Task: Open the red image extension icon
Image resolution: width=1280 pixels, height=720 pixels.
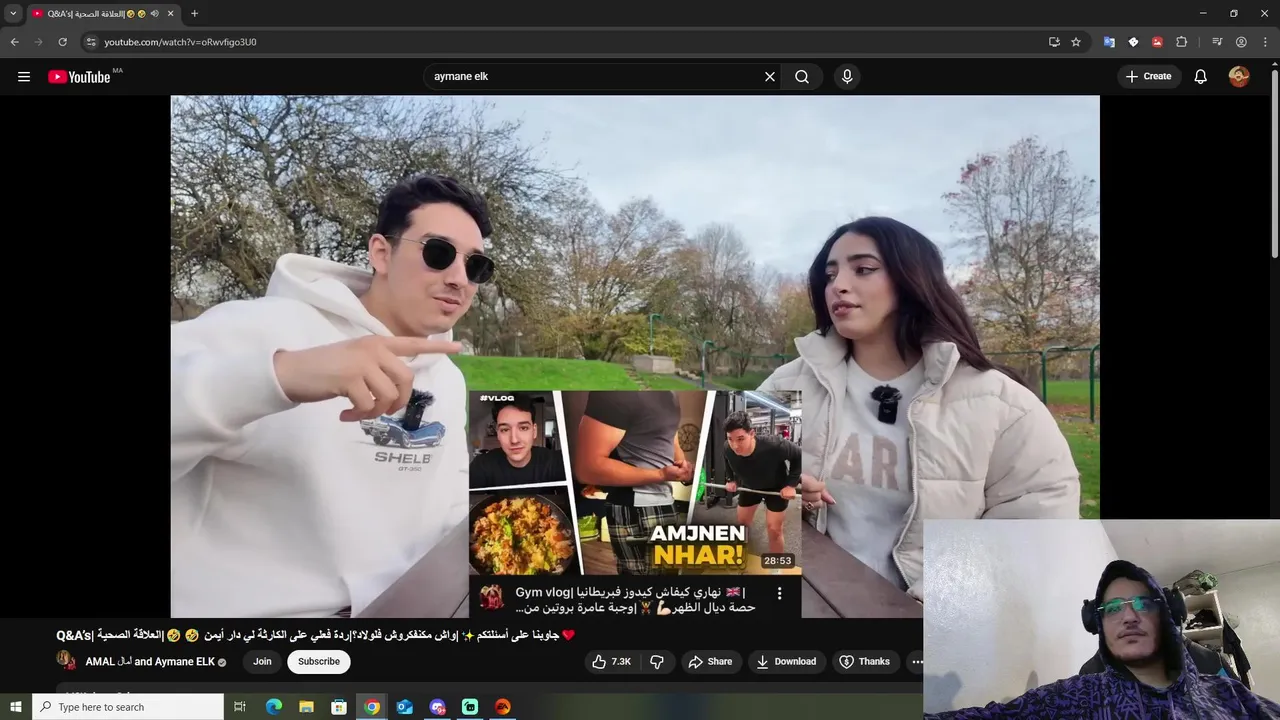Action: [1157, 42]
